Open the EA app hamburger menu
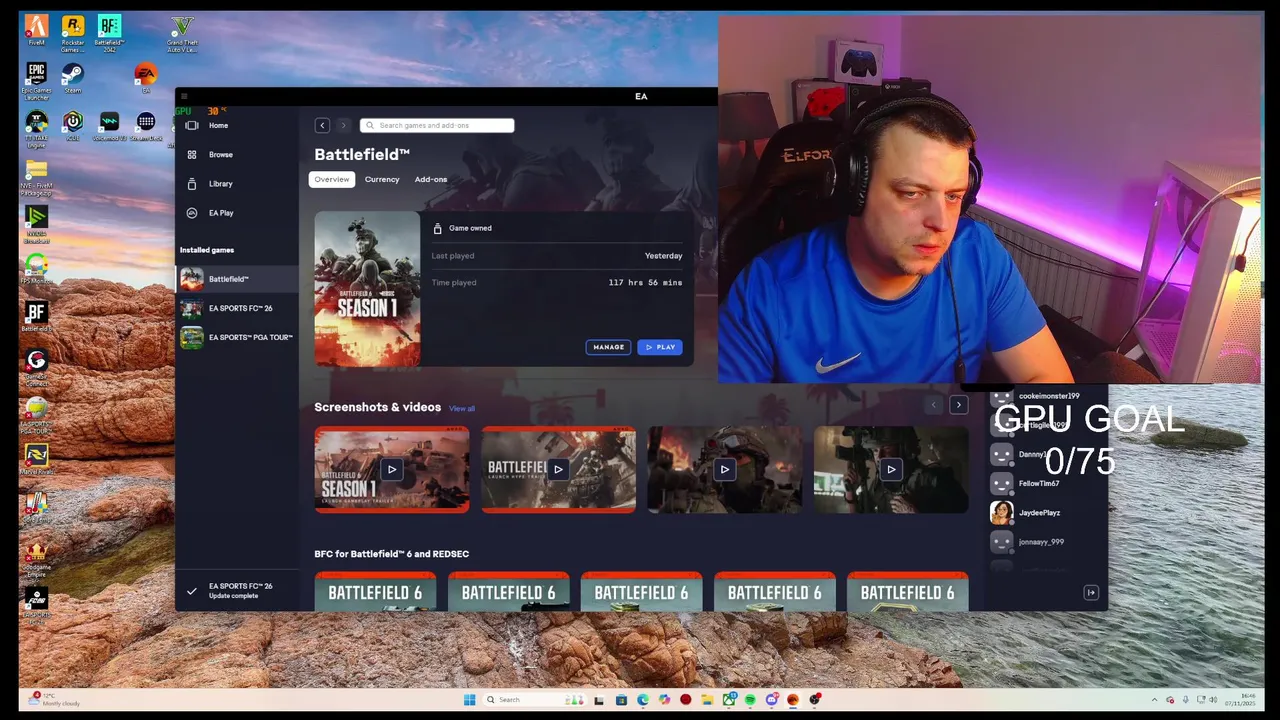This screenshot has width=1280, height=720. 184,97
